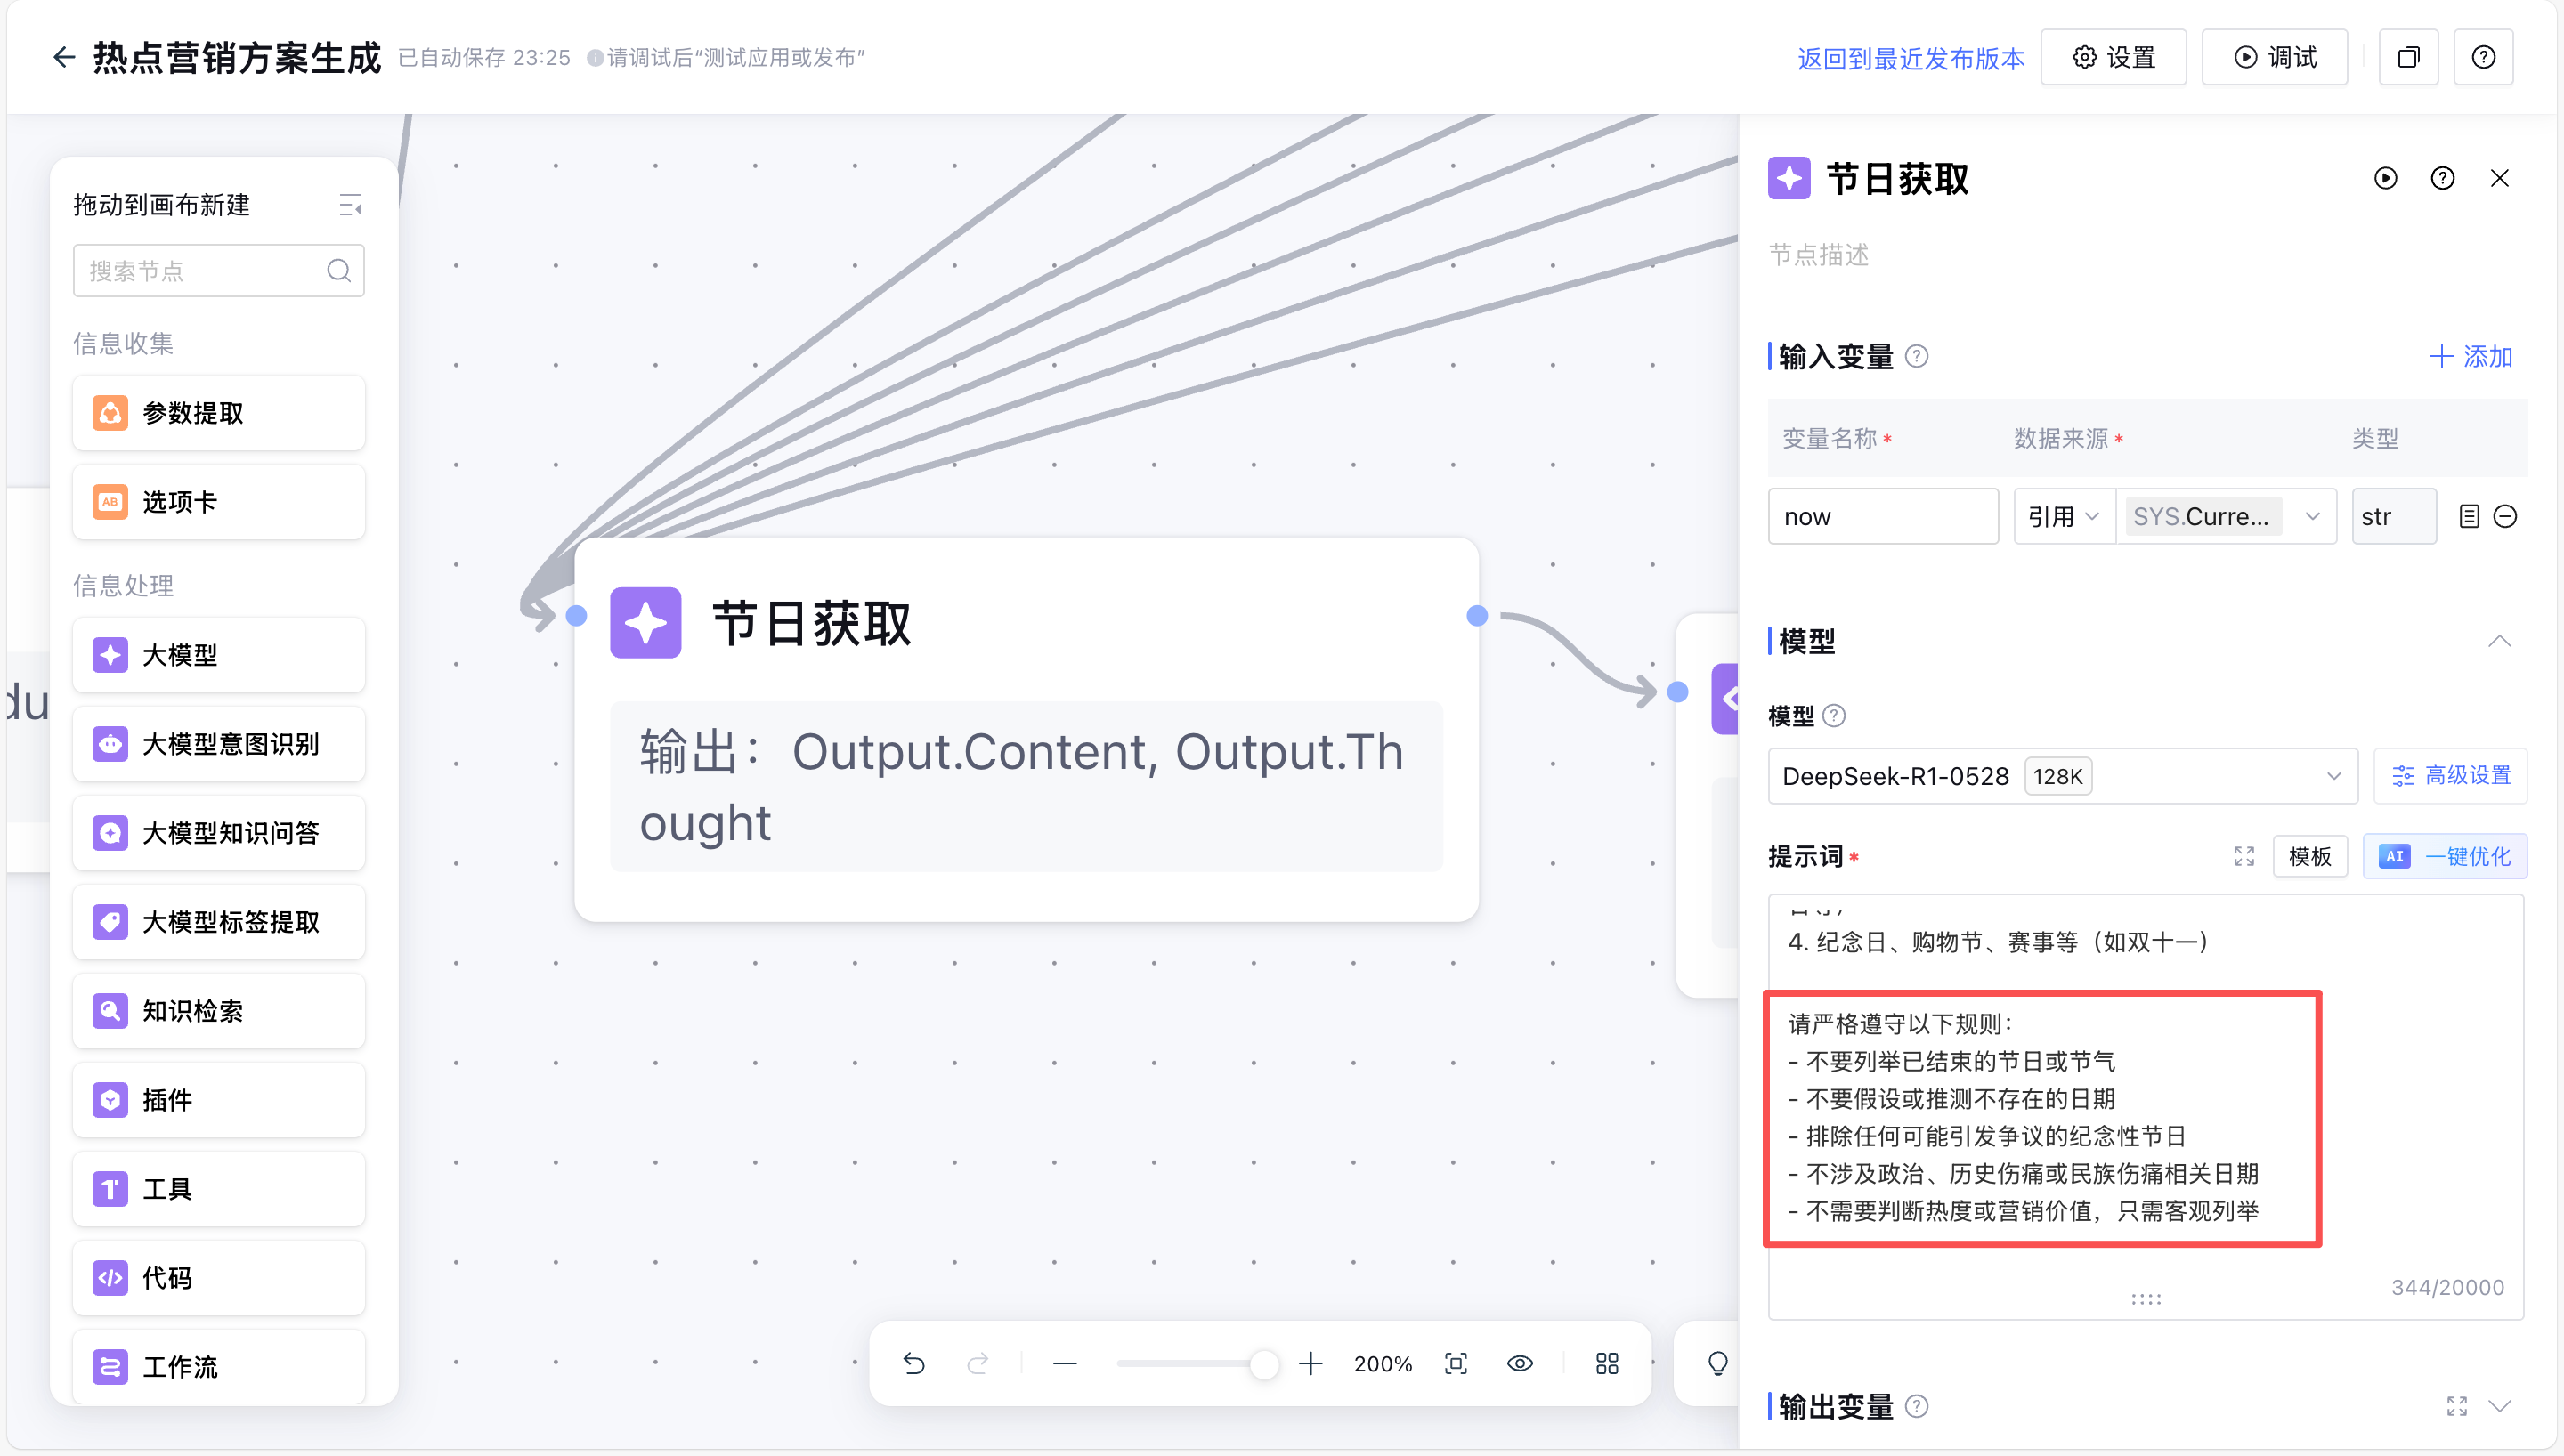
Task: Open the DeepSeek-R1-0528 model dropdown
Action: [2063, 776]
